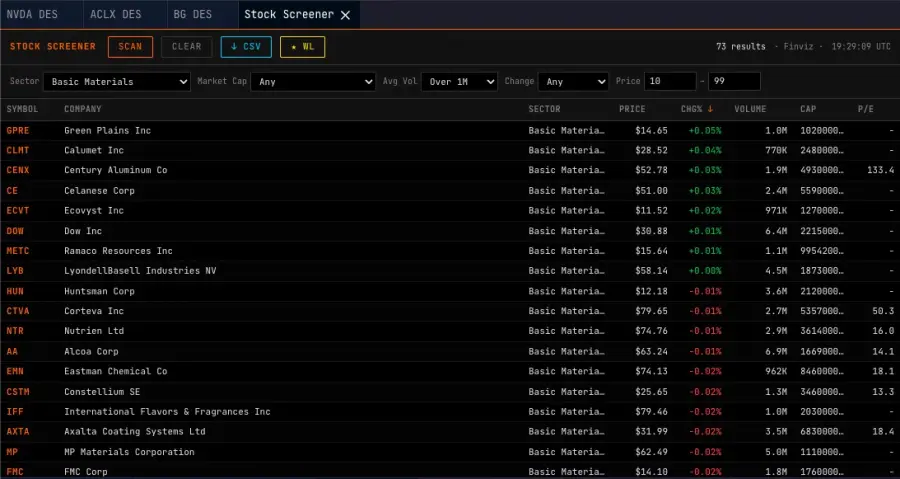
Task: Click the $63.24 price cell
Action: point(651,352)
